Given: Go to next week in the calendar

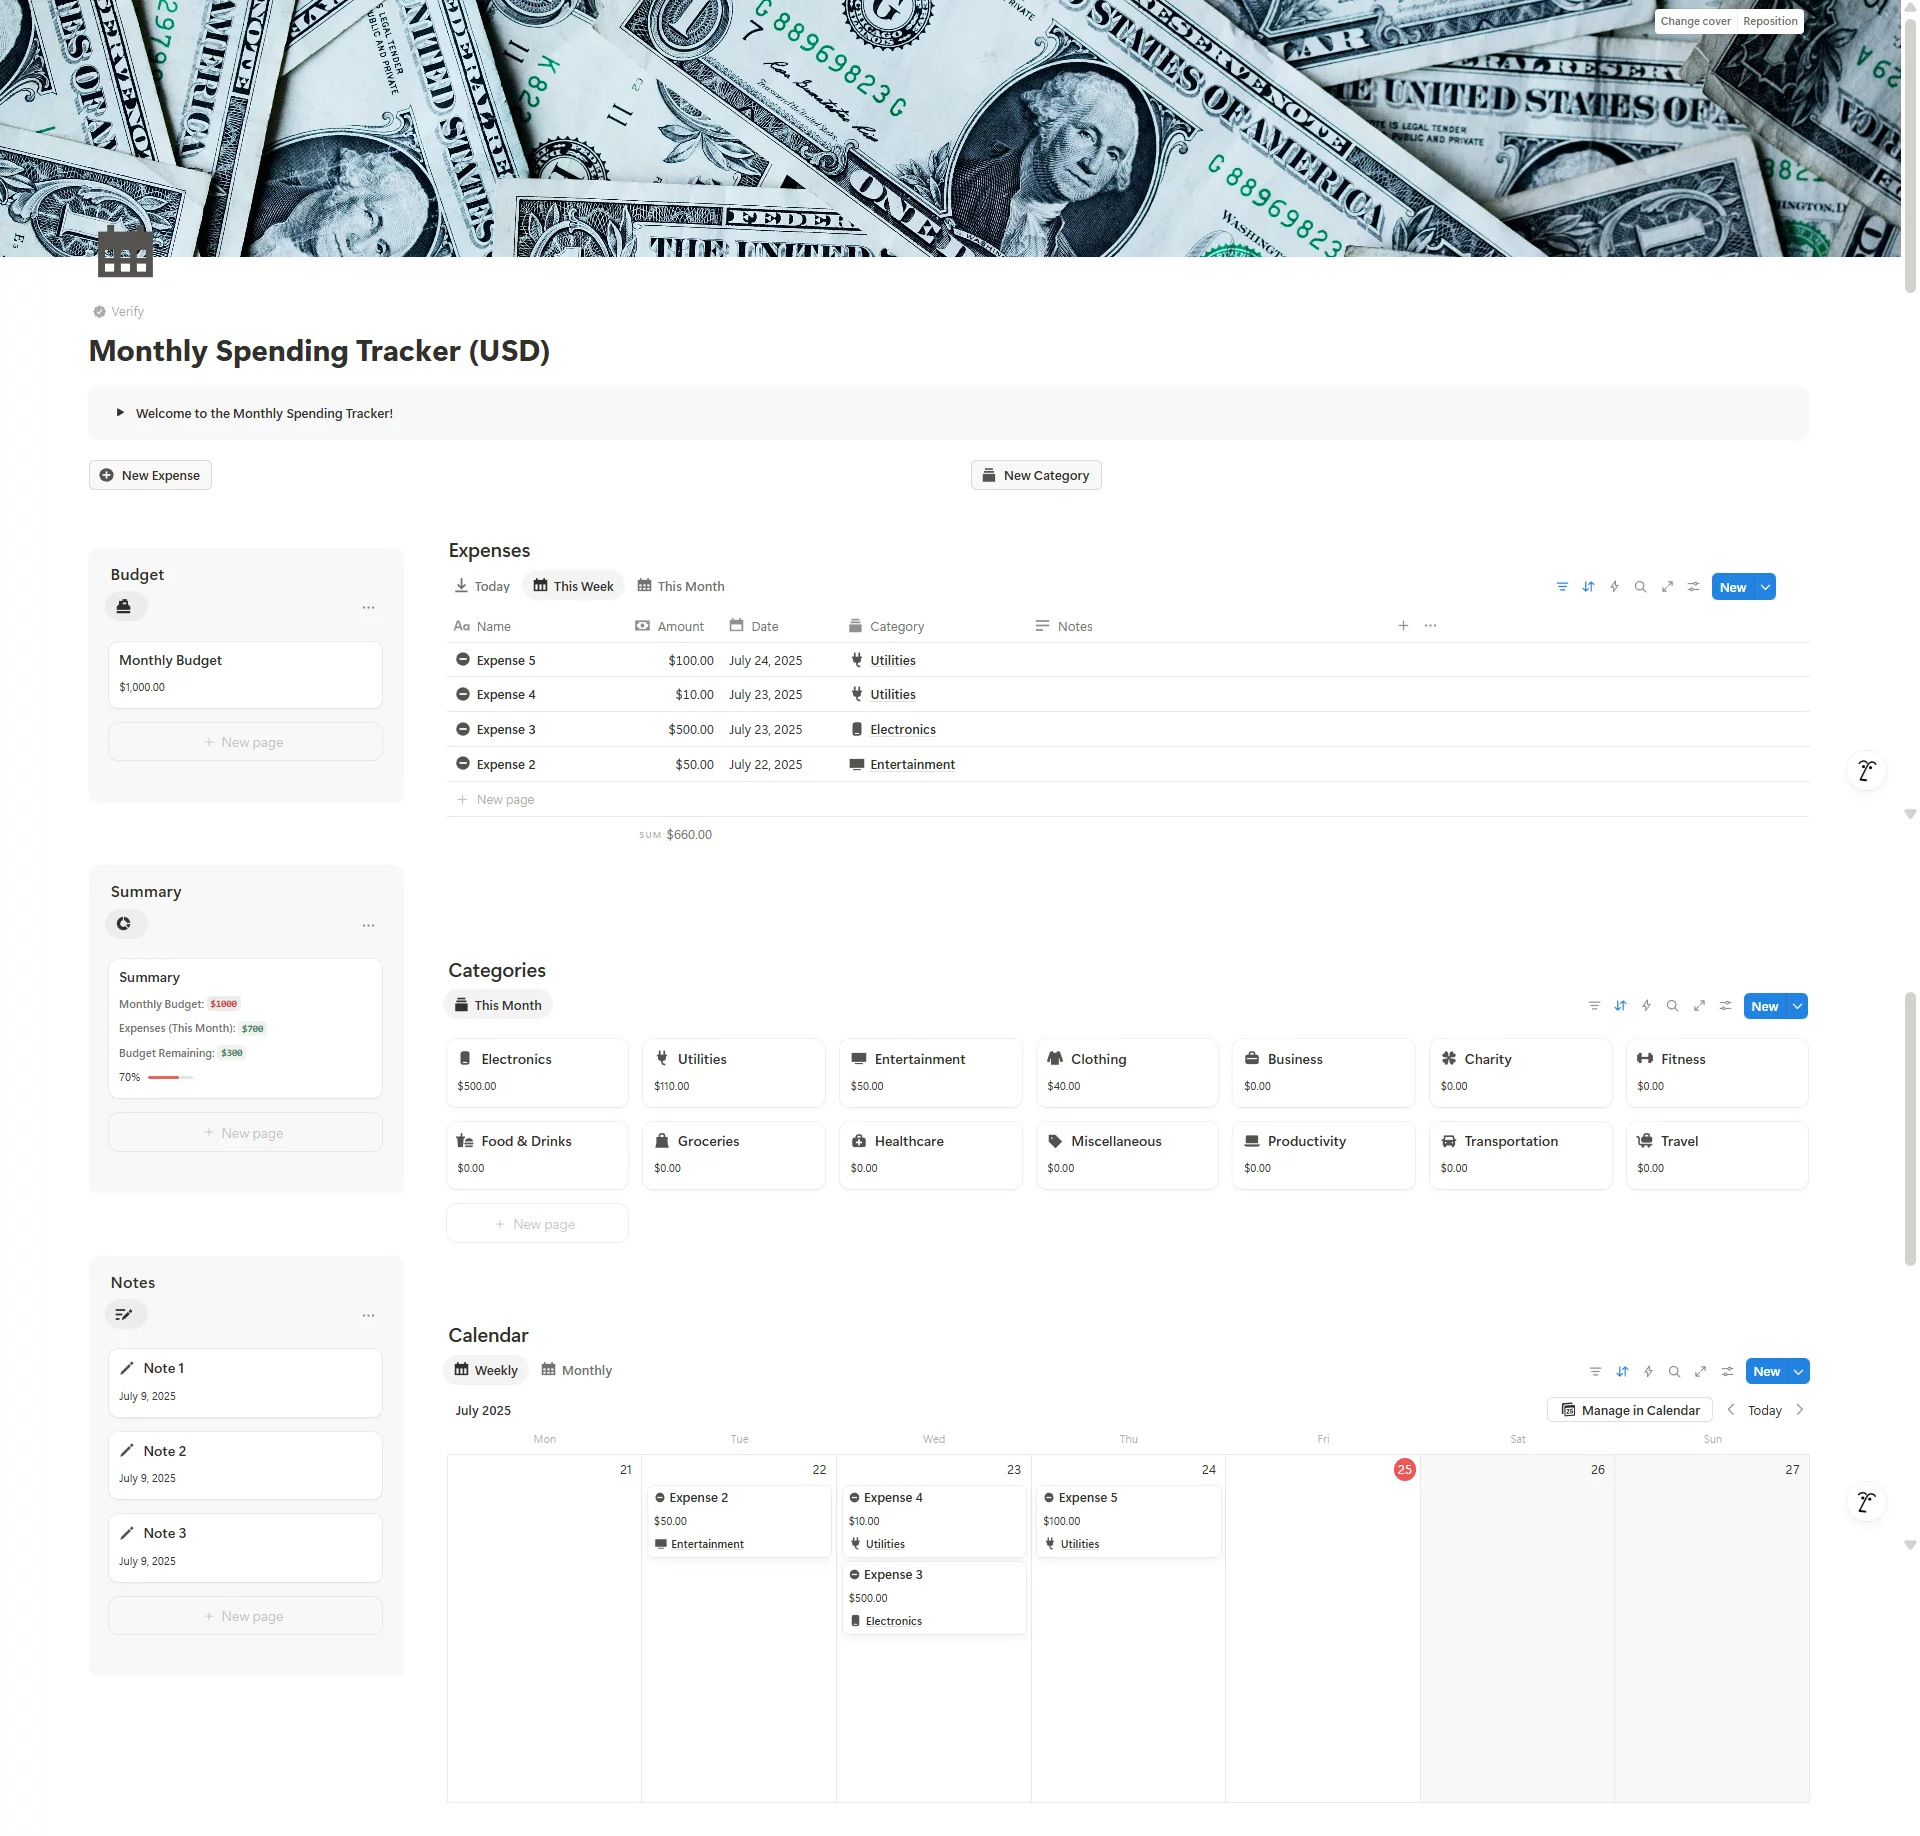Looking at the screenshot, I should [1800, 1410].
